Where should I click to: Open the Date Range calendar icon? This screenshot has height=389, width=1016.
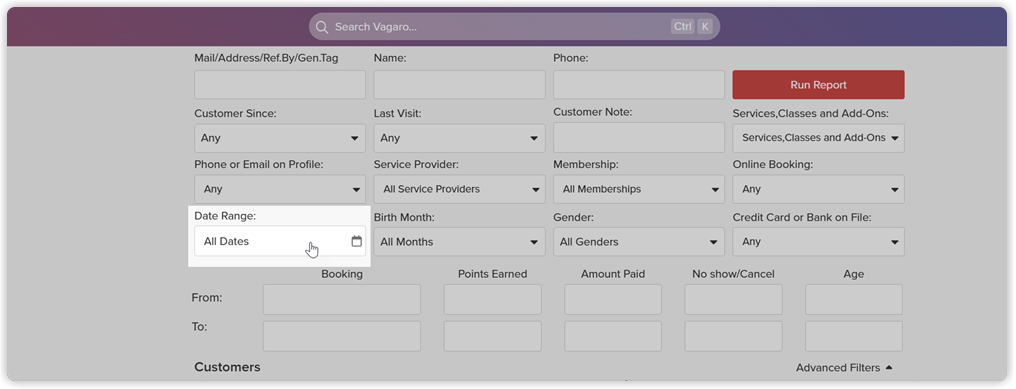pyautogui.click(x=356, y=241)
